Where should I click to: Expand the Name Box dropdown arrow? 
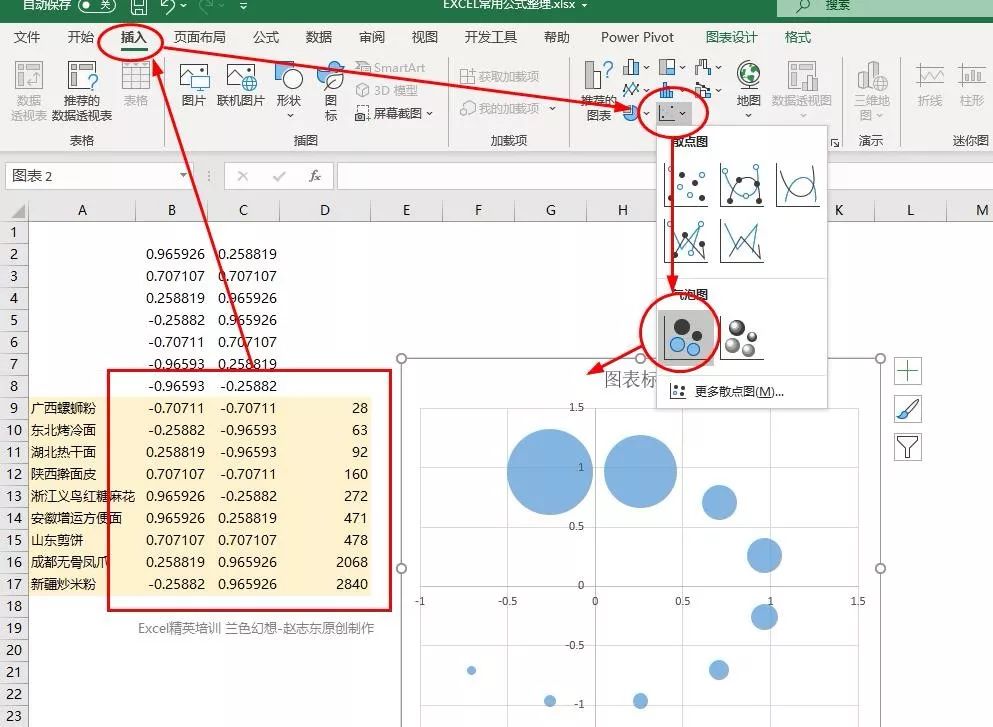coord(184,175)
